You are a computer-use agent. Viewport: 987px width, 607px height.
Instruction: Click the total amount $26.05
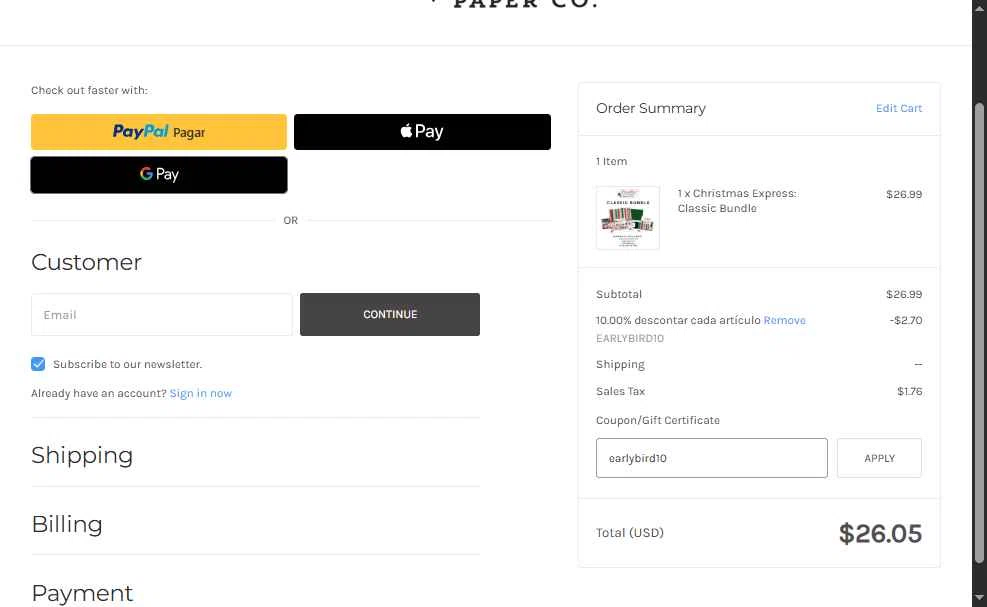(880, 533)
